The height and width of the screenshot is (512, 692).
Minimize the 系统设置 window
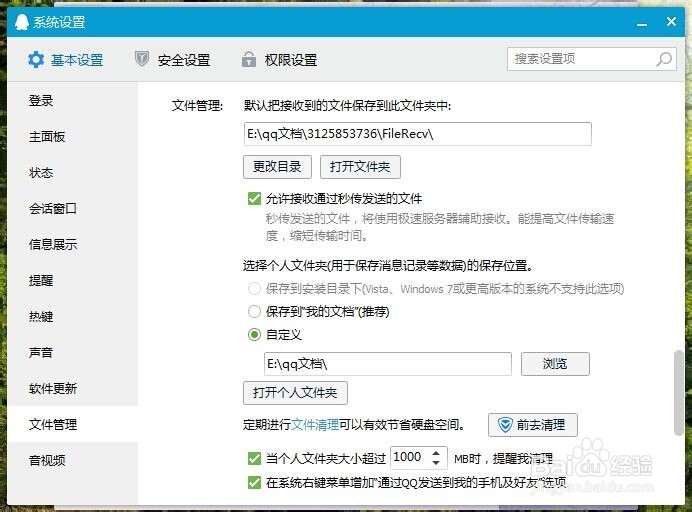tap(642, 24)
